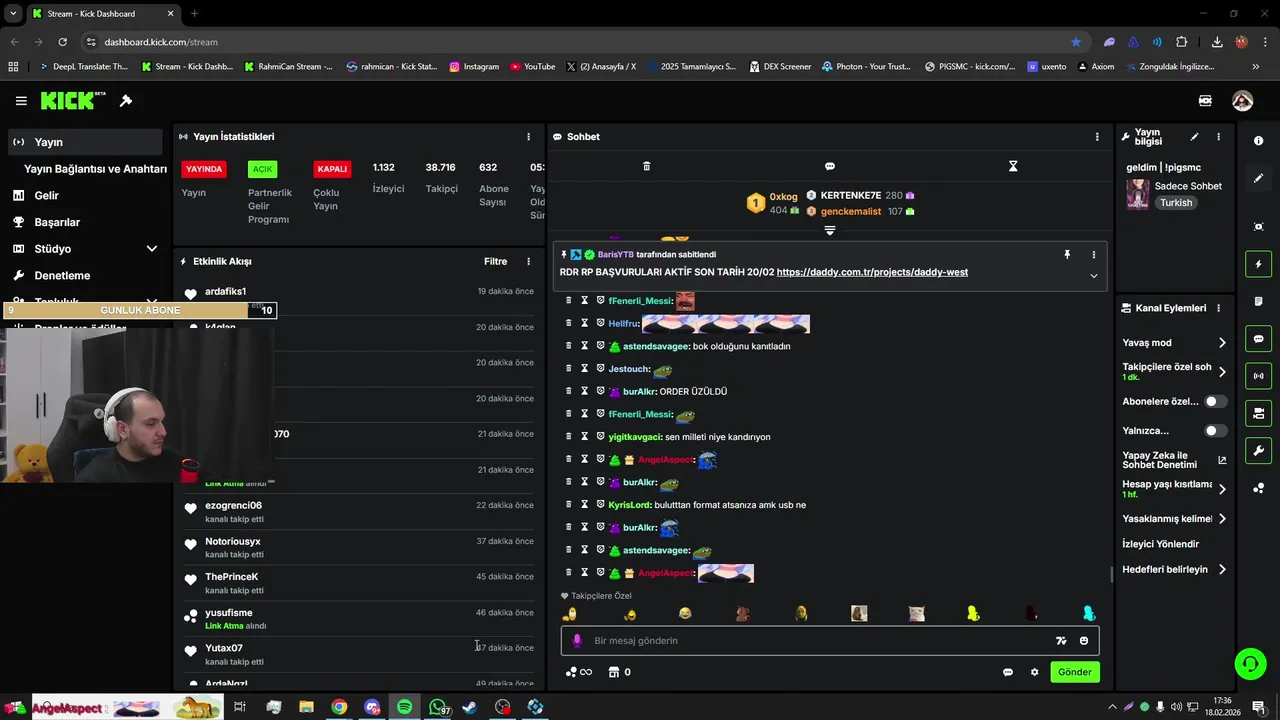Select Yayın in left sidebar
This screenshot has height=720, width=1280.
point(85,142)
